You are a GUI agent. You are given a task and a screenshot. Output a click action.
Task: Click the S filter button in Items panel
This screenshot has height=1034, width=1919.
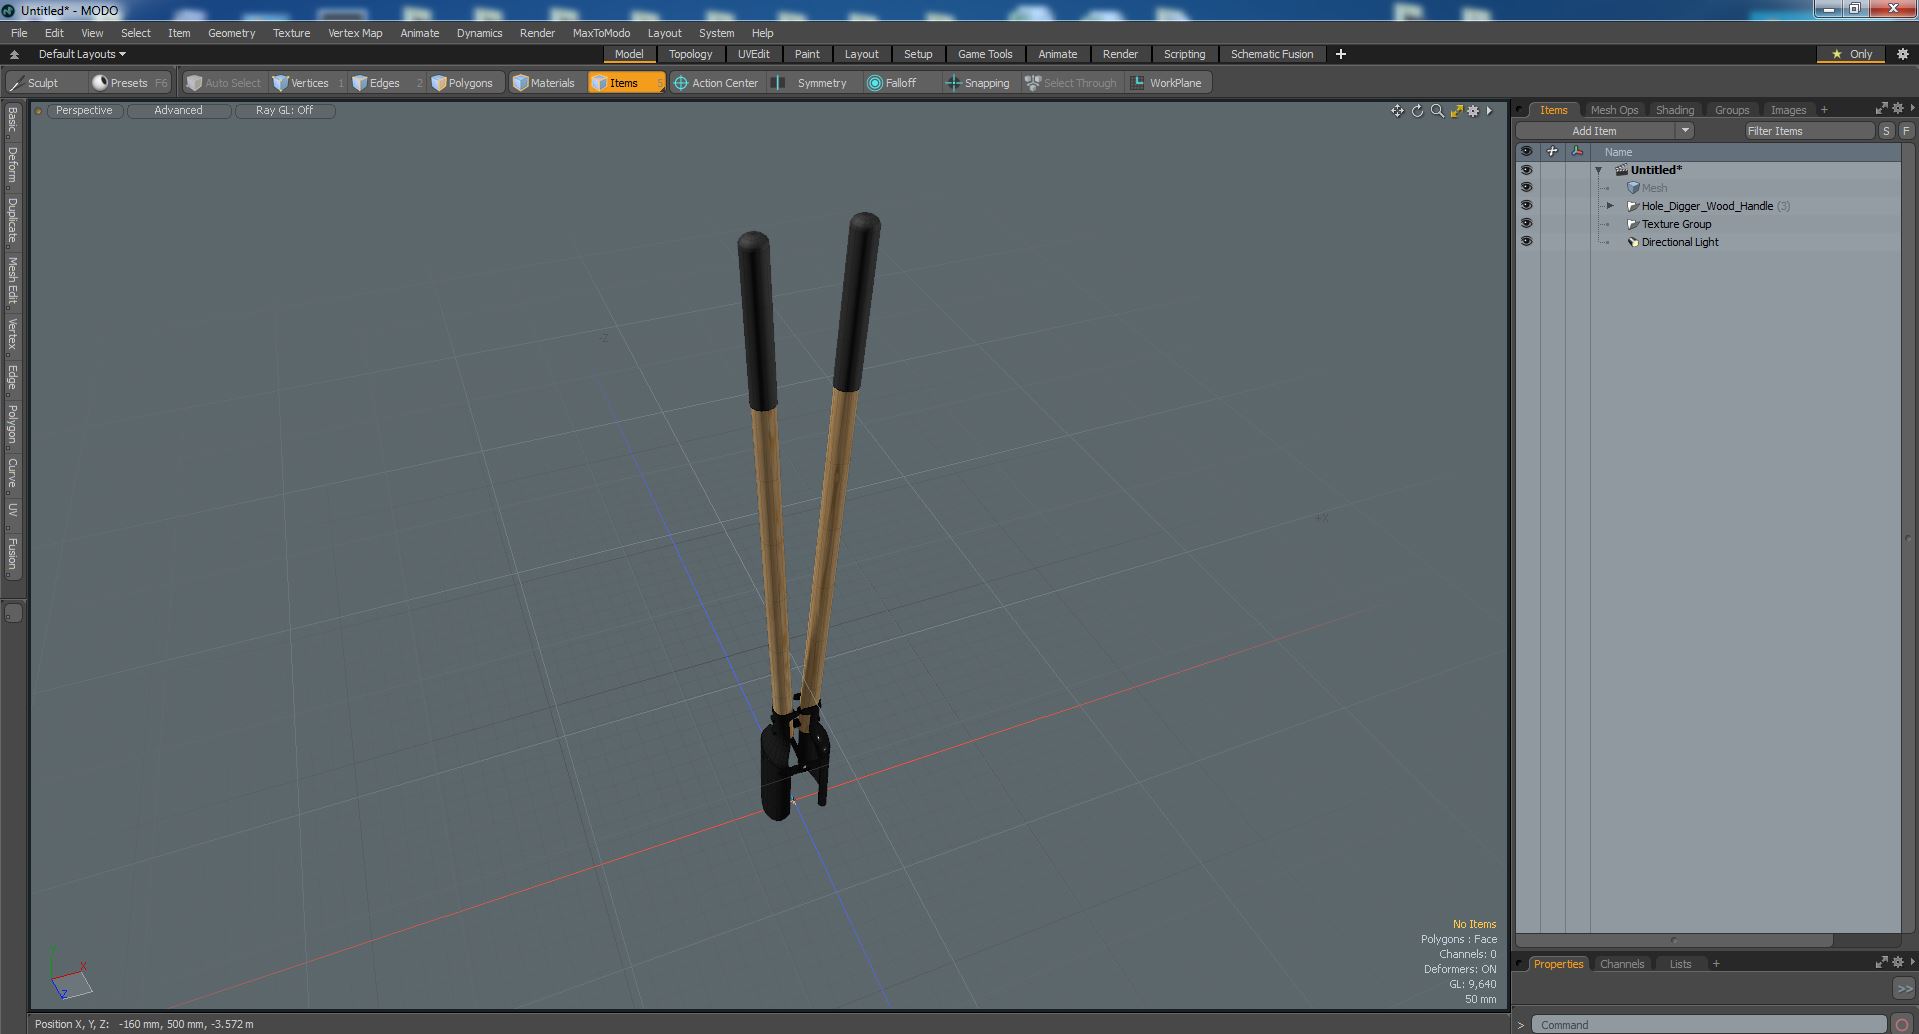(1886, 131)
